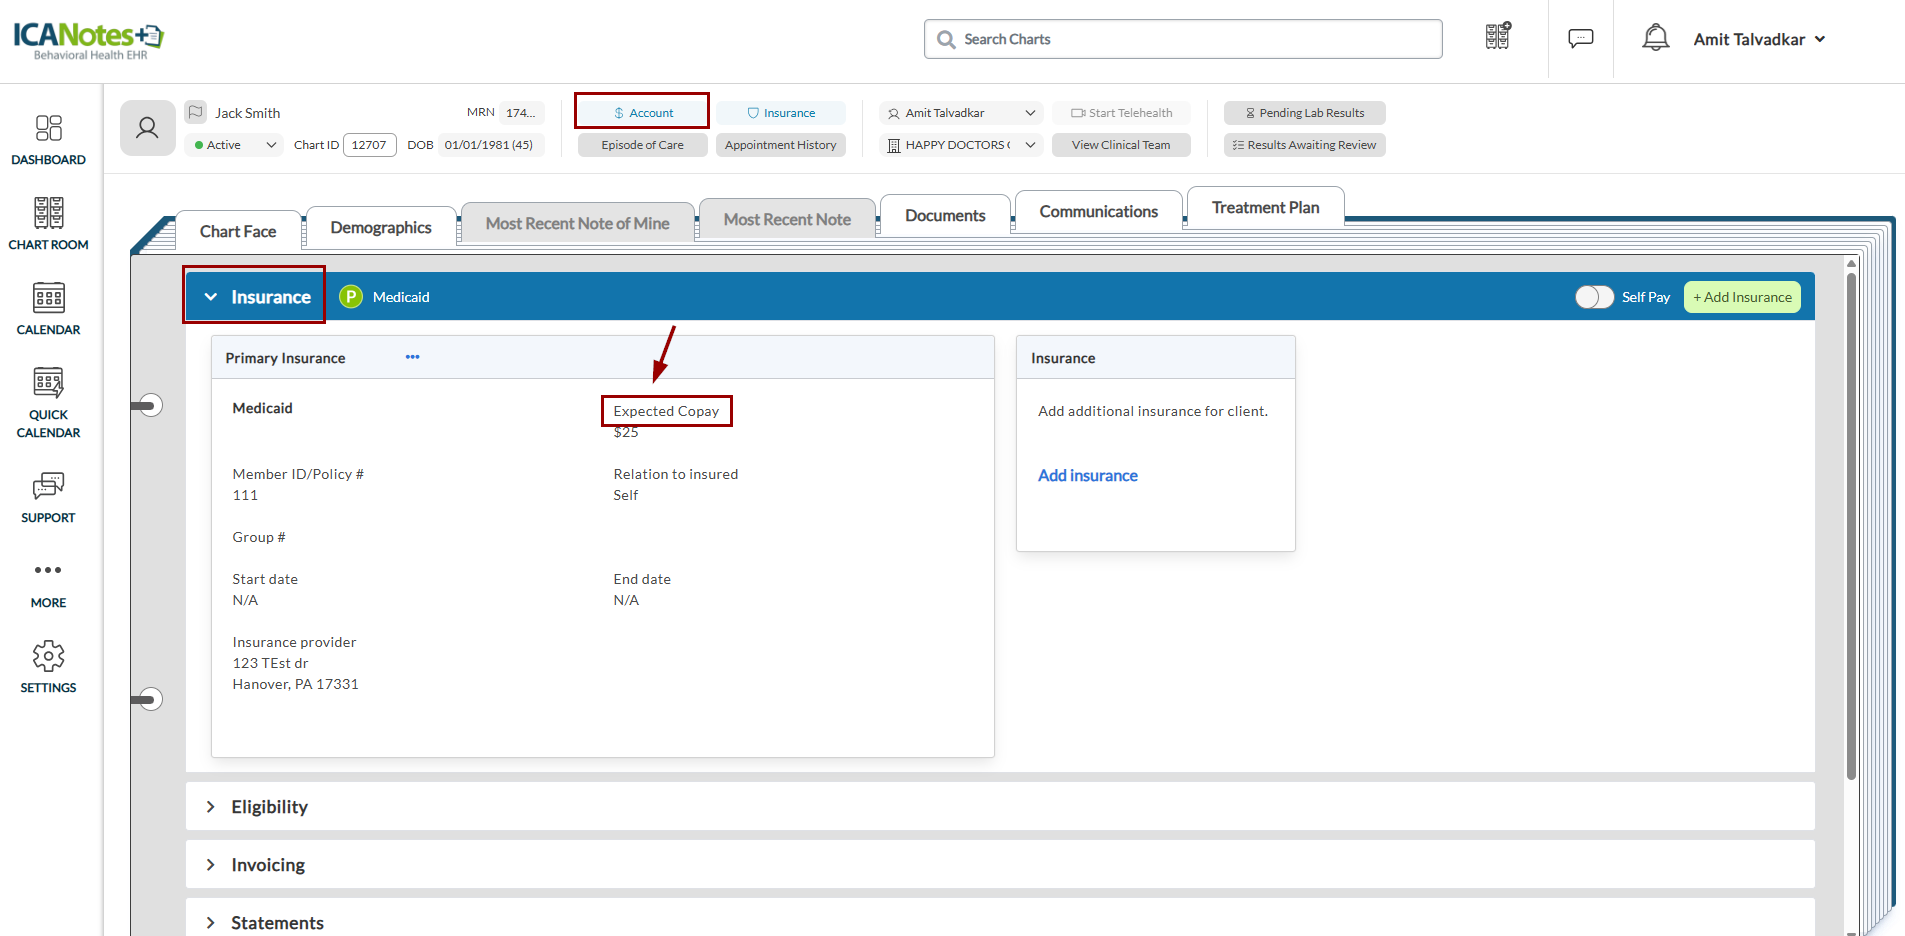Switch to the Demographics tab
Image resolution: width=1905 pixels, height=936 pixels.
point(380,228)
